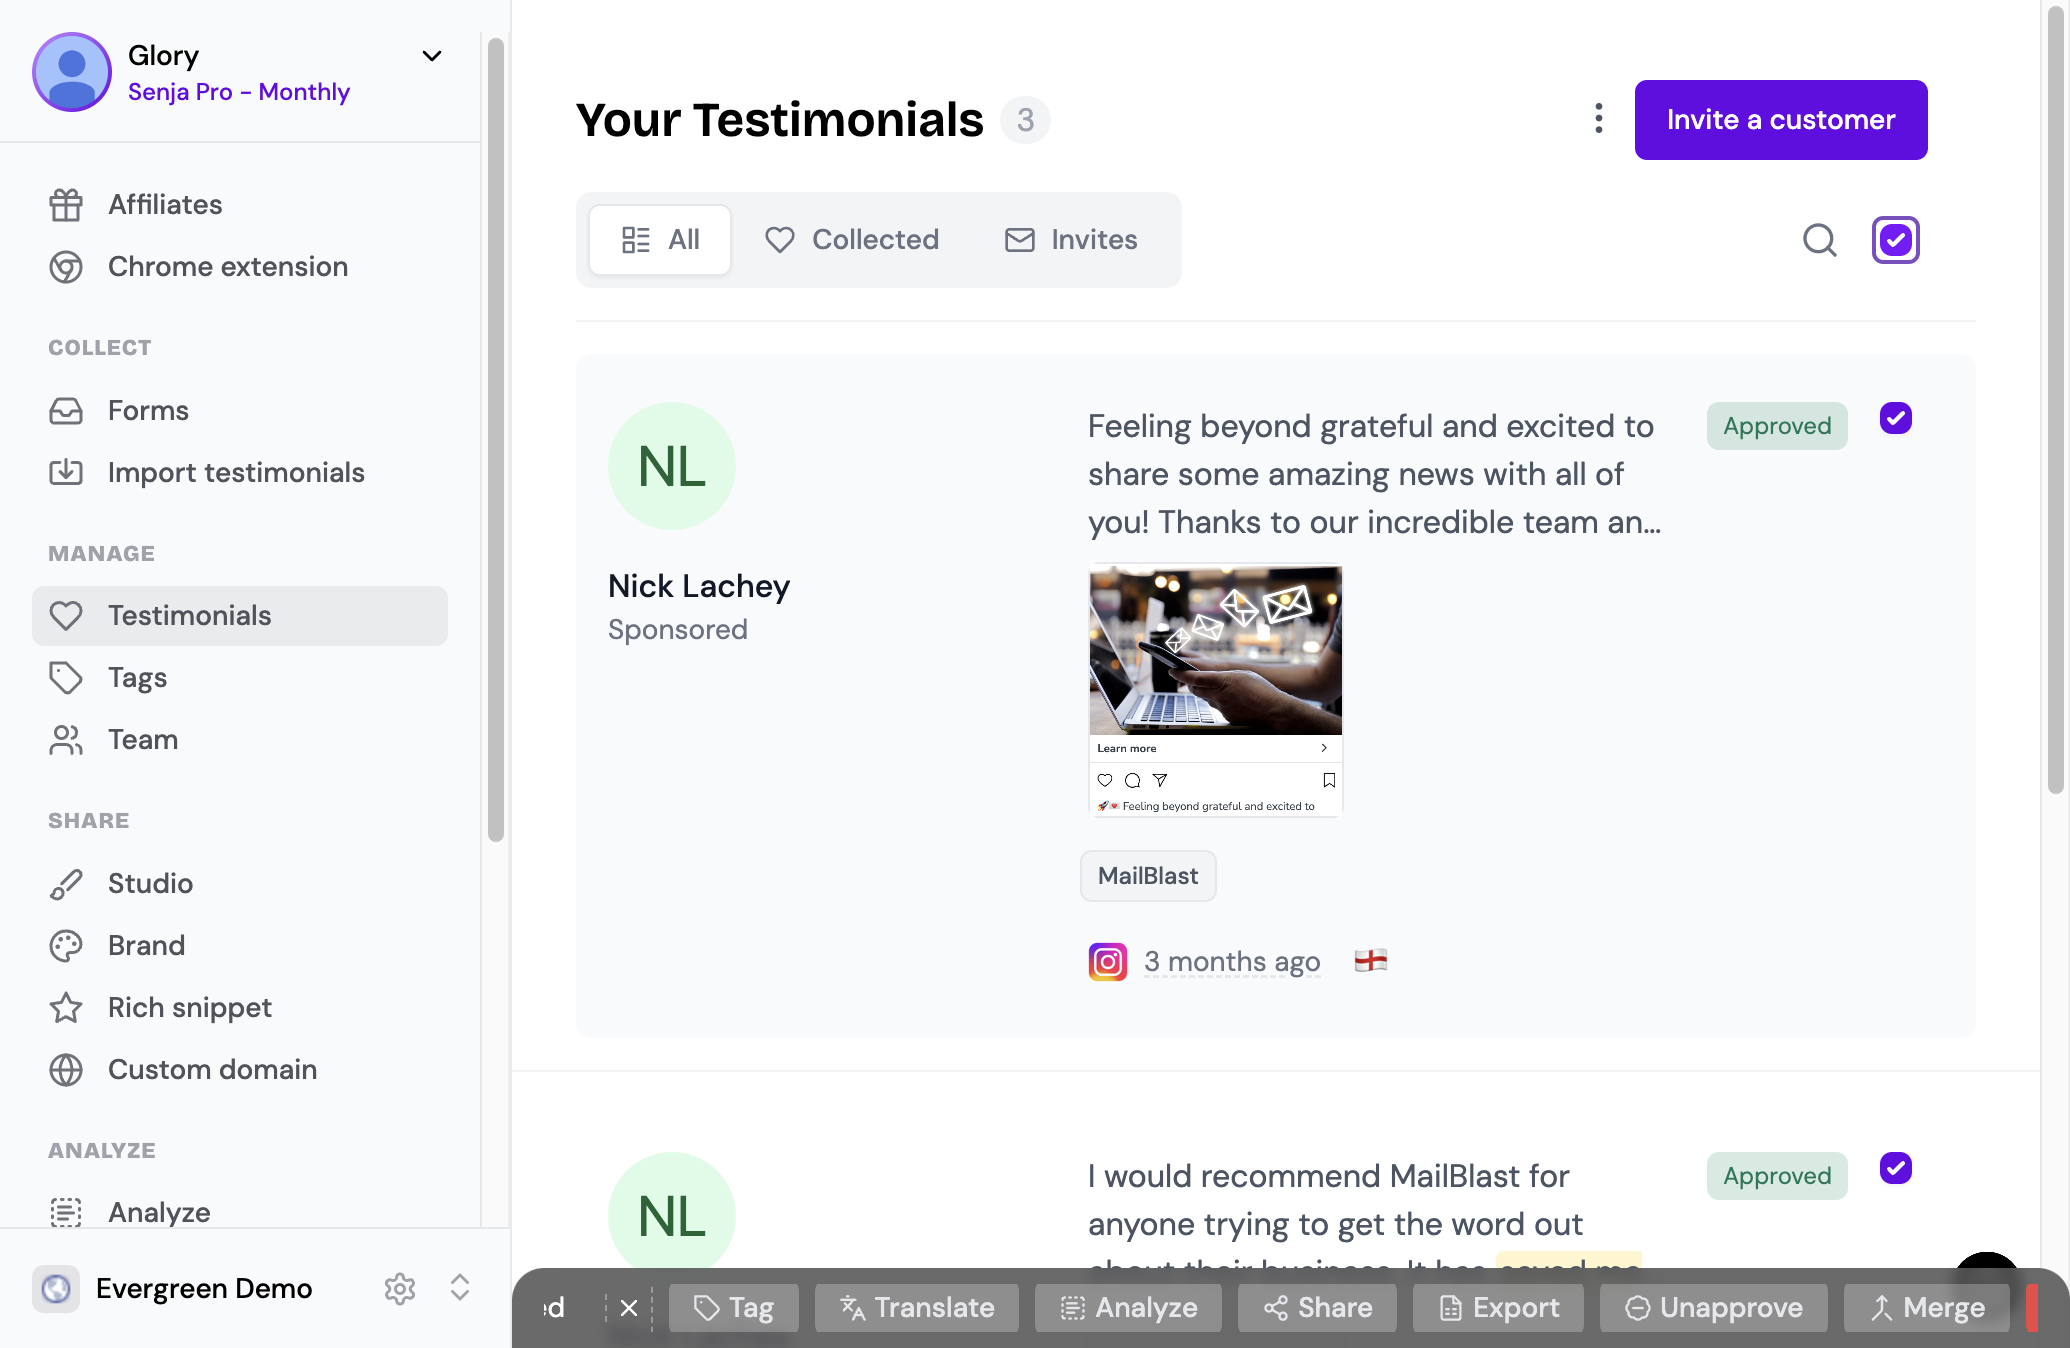Switch to the All tab
The height and width of the screenshot is (1348, 2070).
tap(660, 240)
